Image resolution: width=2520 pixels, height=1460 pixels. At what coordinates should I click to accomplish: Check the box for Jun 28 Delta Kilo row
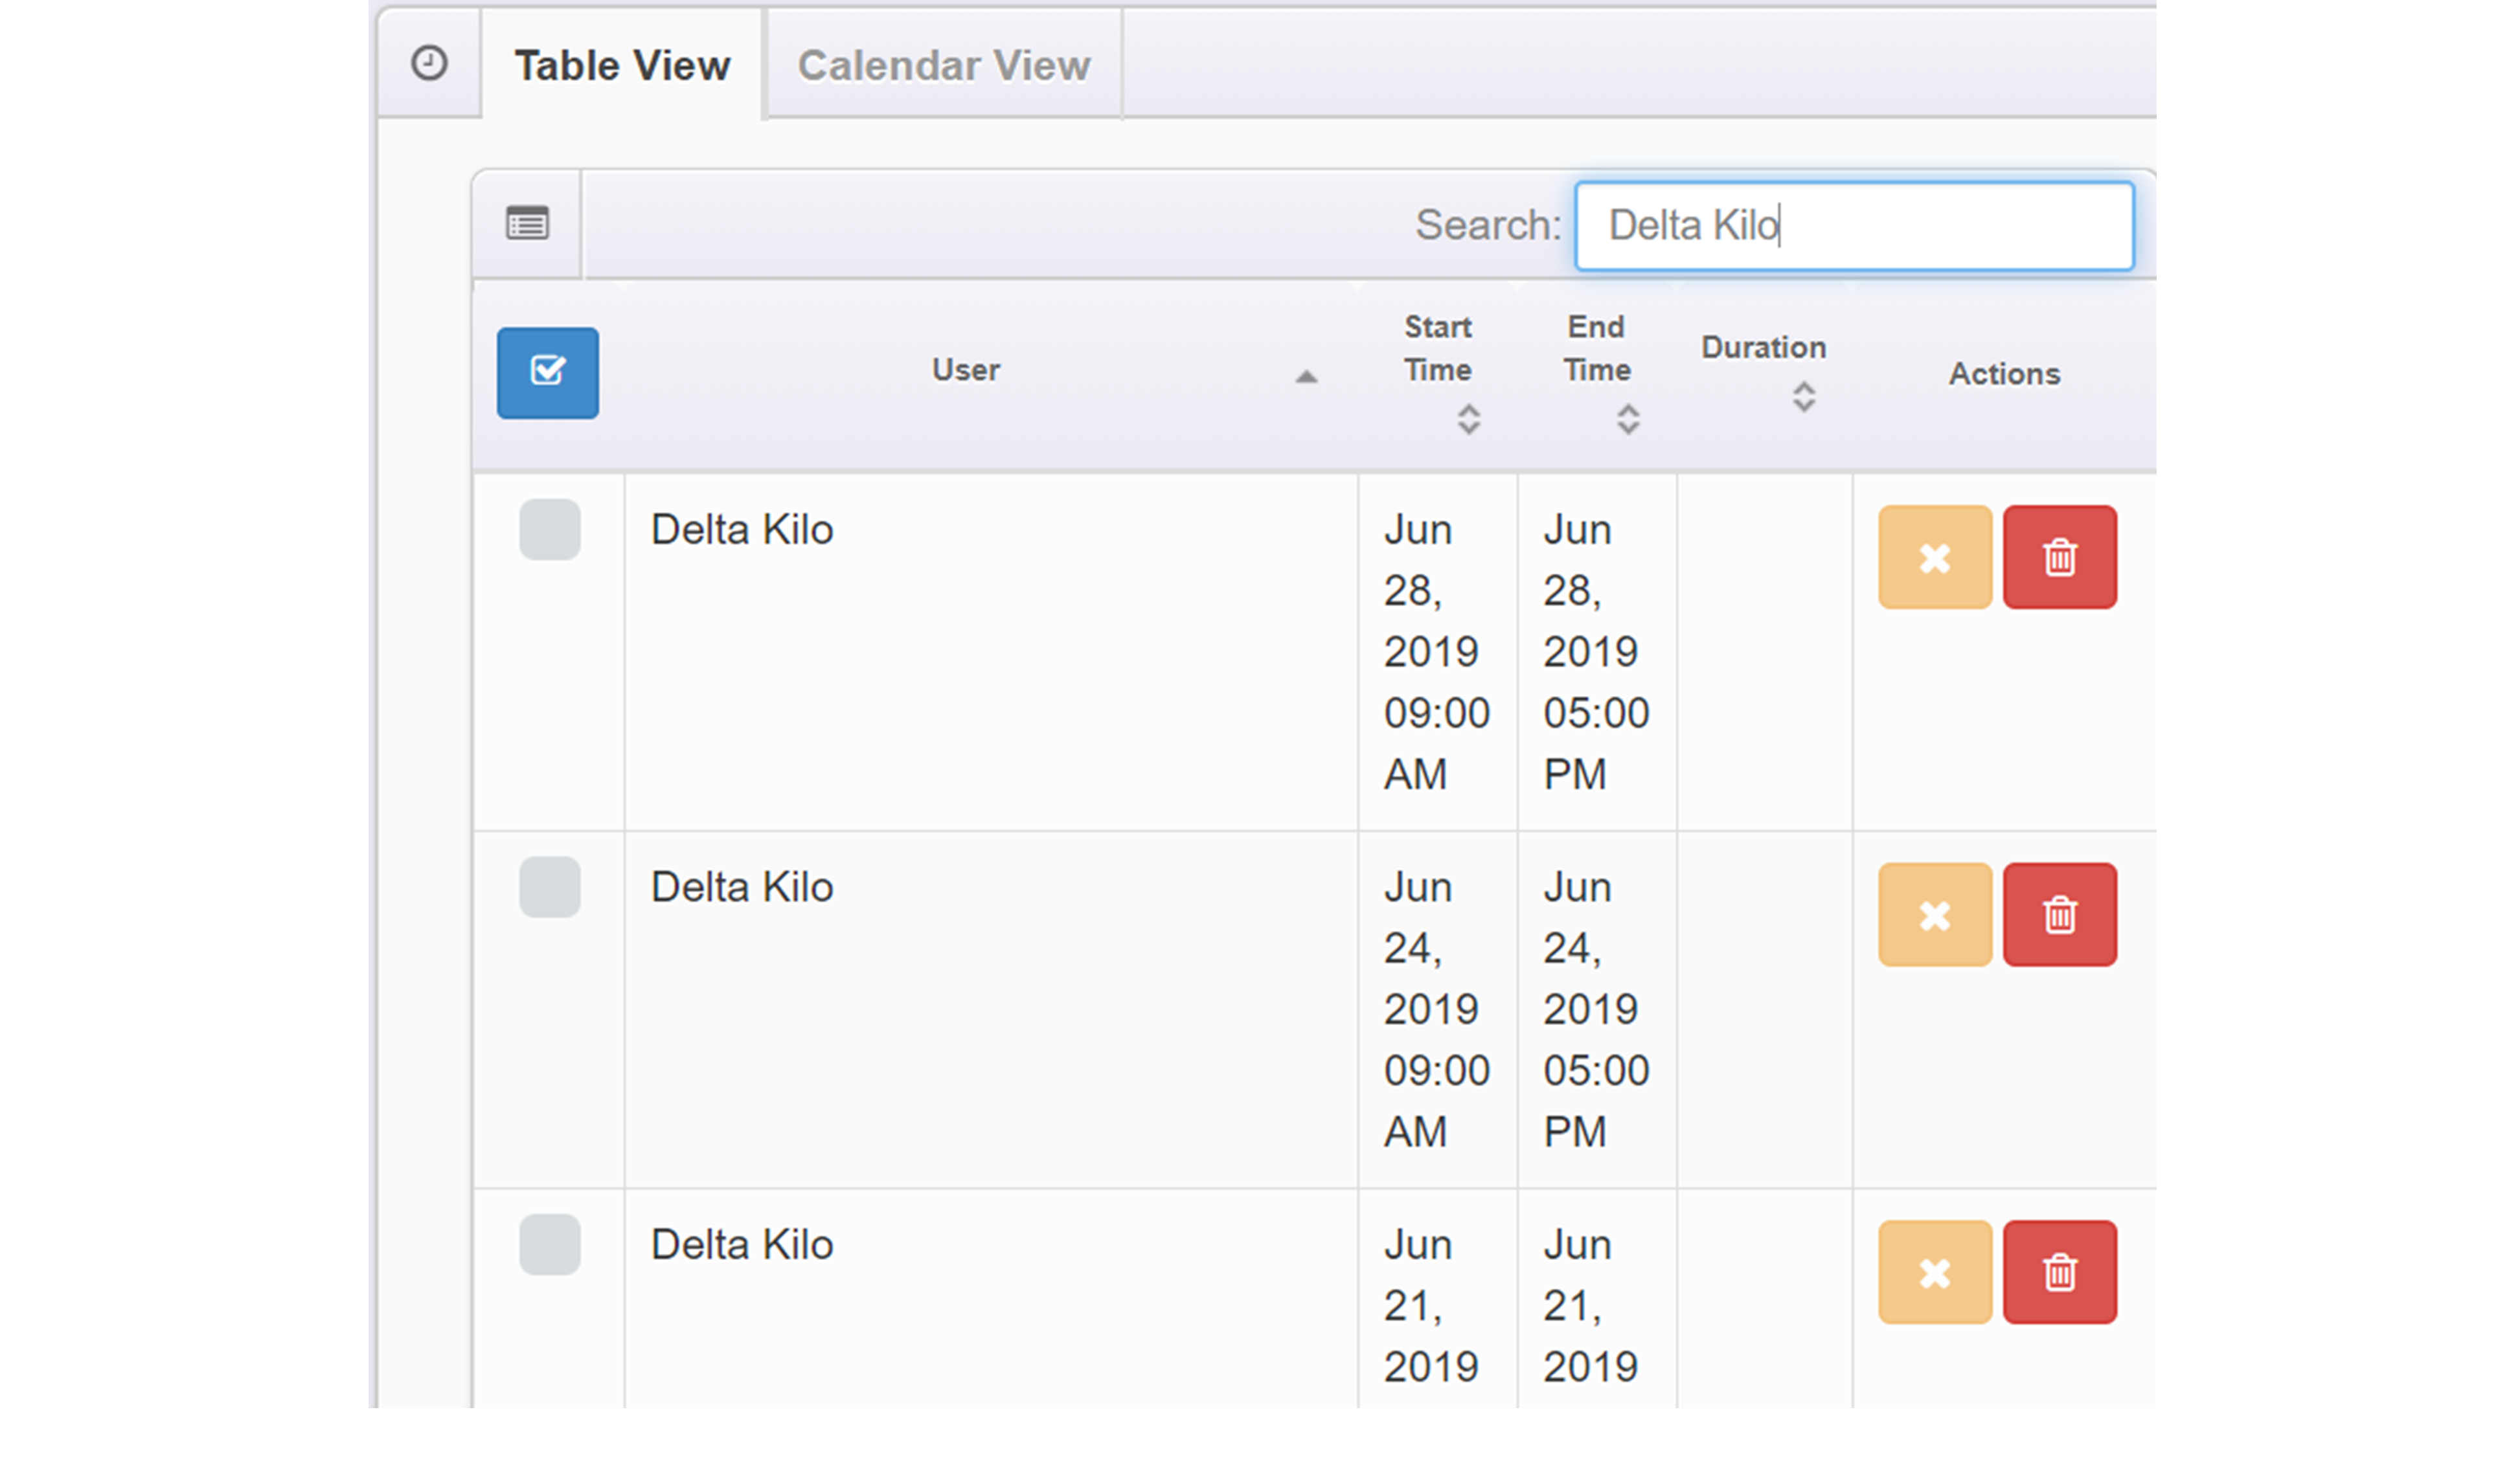tap(549, 529)
